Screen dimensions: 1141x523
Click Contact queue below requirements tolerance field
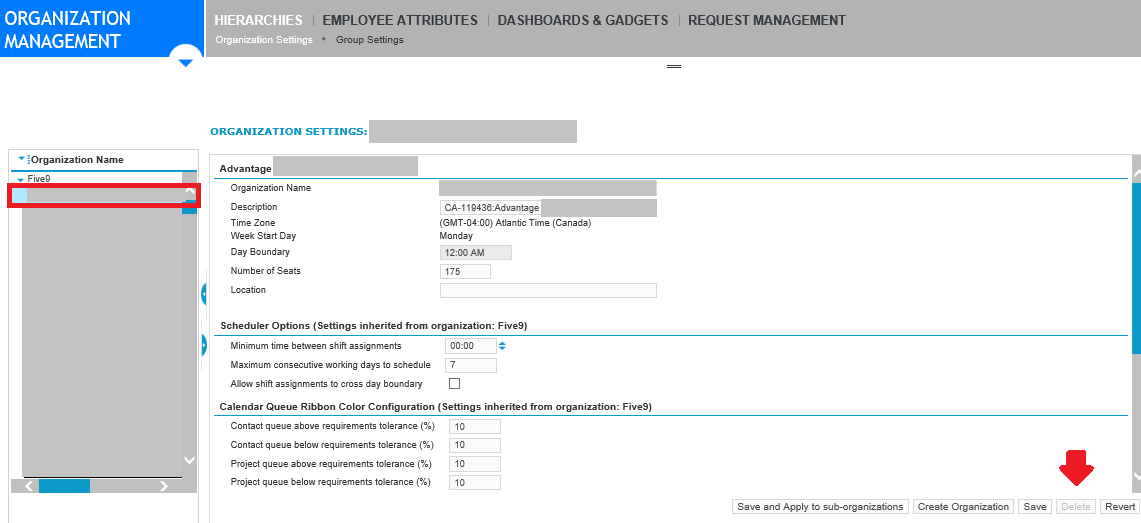pyautogui.click(x=475, y=445)
